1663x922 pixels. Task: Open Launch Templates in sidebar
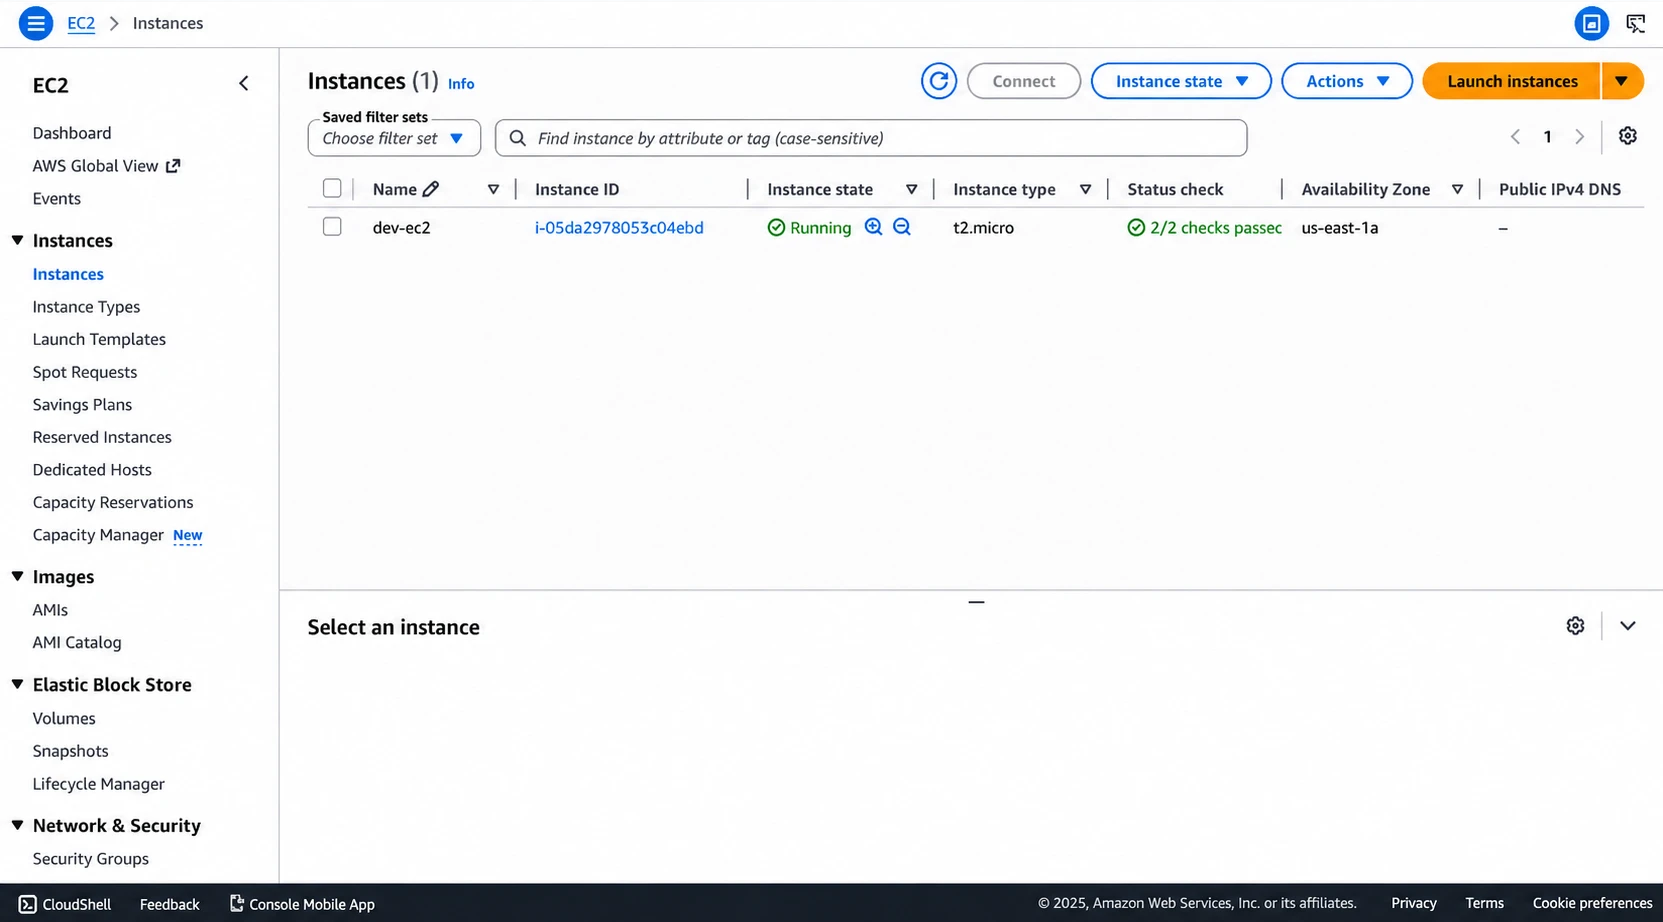pyautogui.click(x=99, y=339)
